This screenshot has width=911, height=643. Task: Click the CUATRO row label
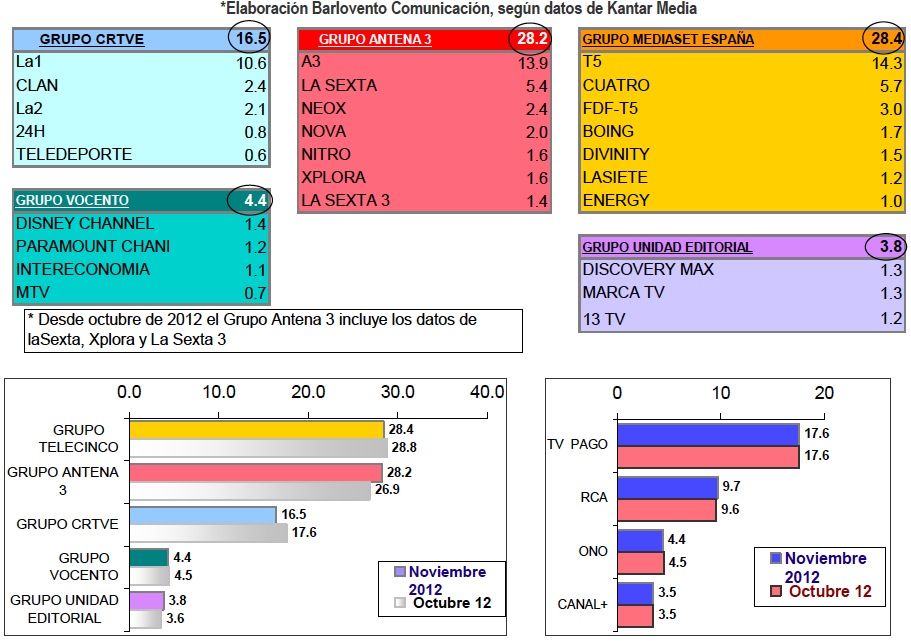tap(616, 85)
